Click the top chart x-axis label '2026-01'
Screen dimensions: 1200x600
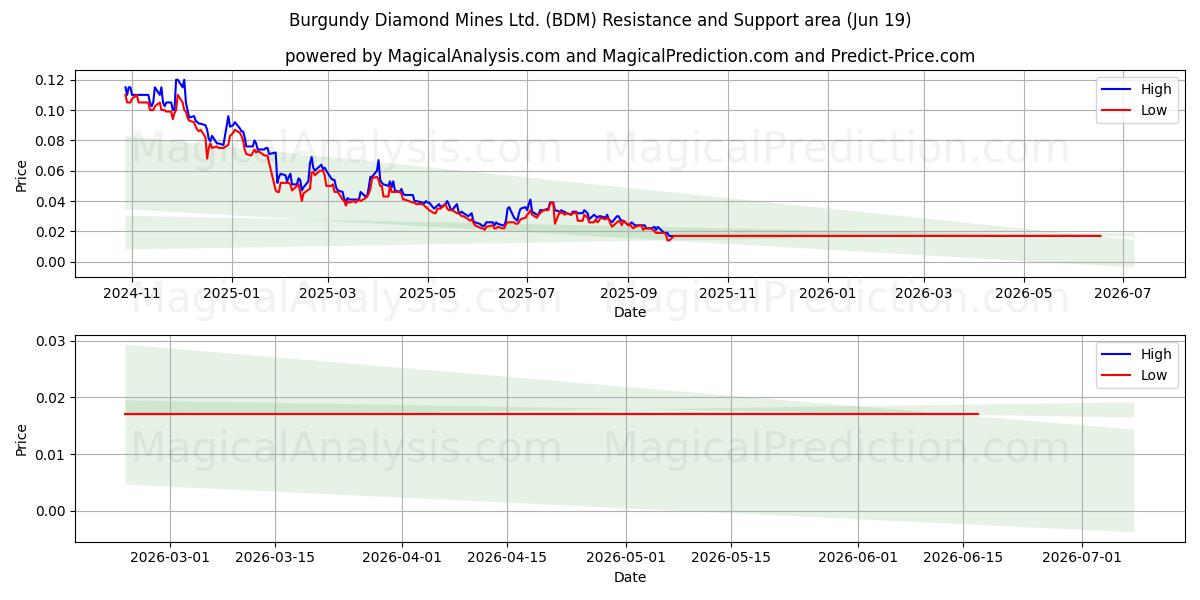pos(828,295)
